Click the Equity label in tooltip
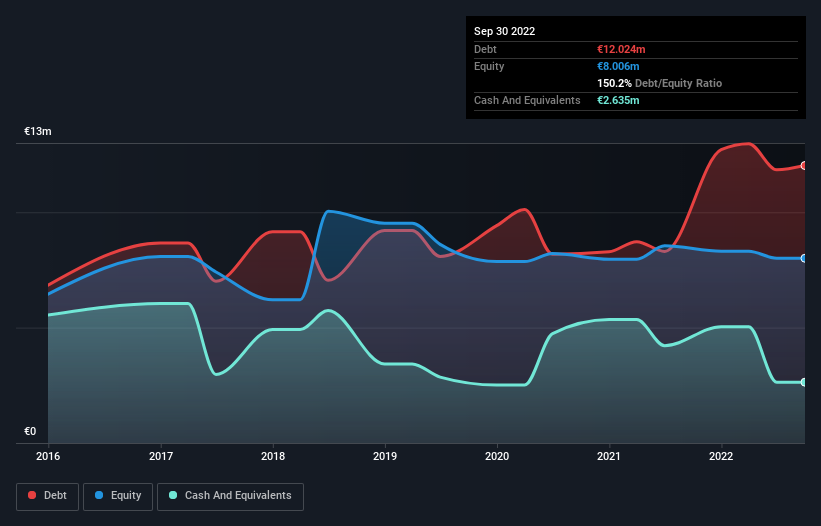This screenshot has height=526, width=821. (489, 66)
